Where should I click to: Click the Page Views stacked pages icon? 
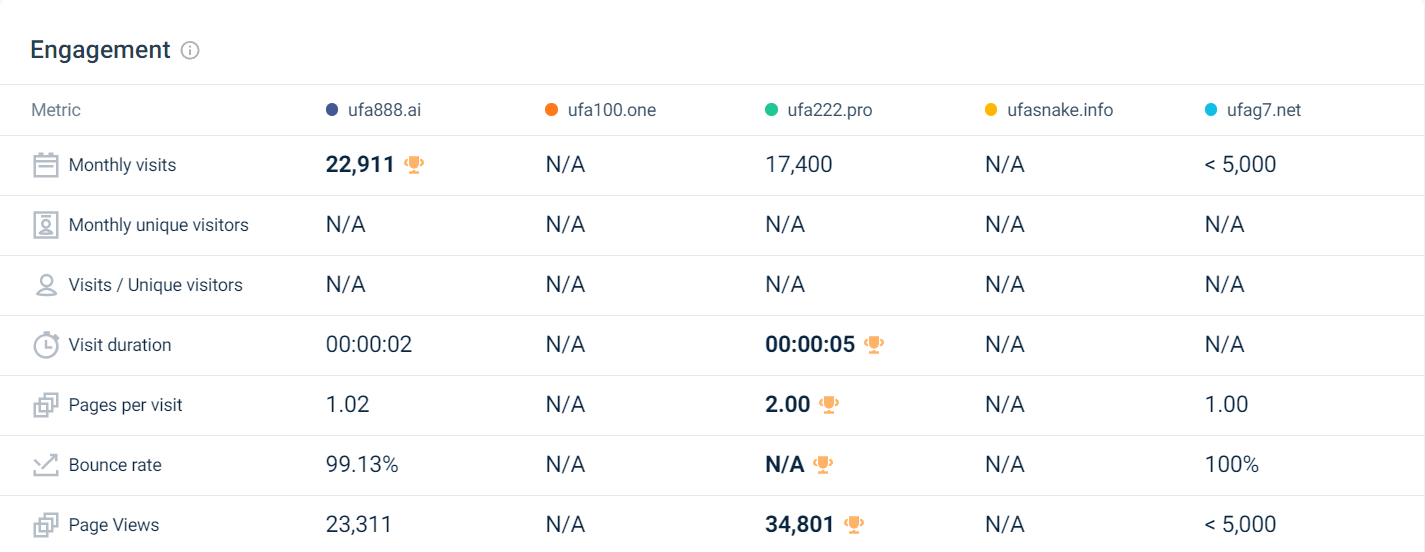(46, 525)
